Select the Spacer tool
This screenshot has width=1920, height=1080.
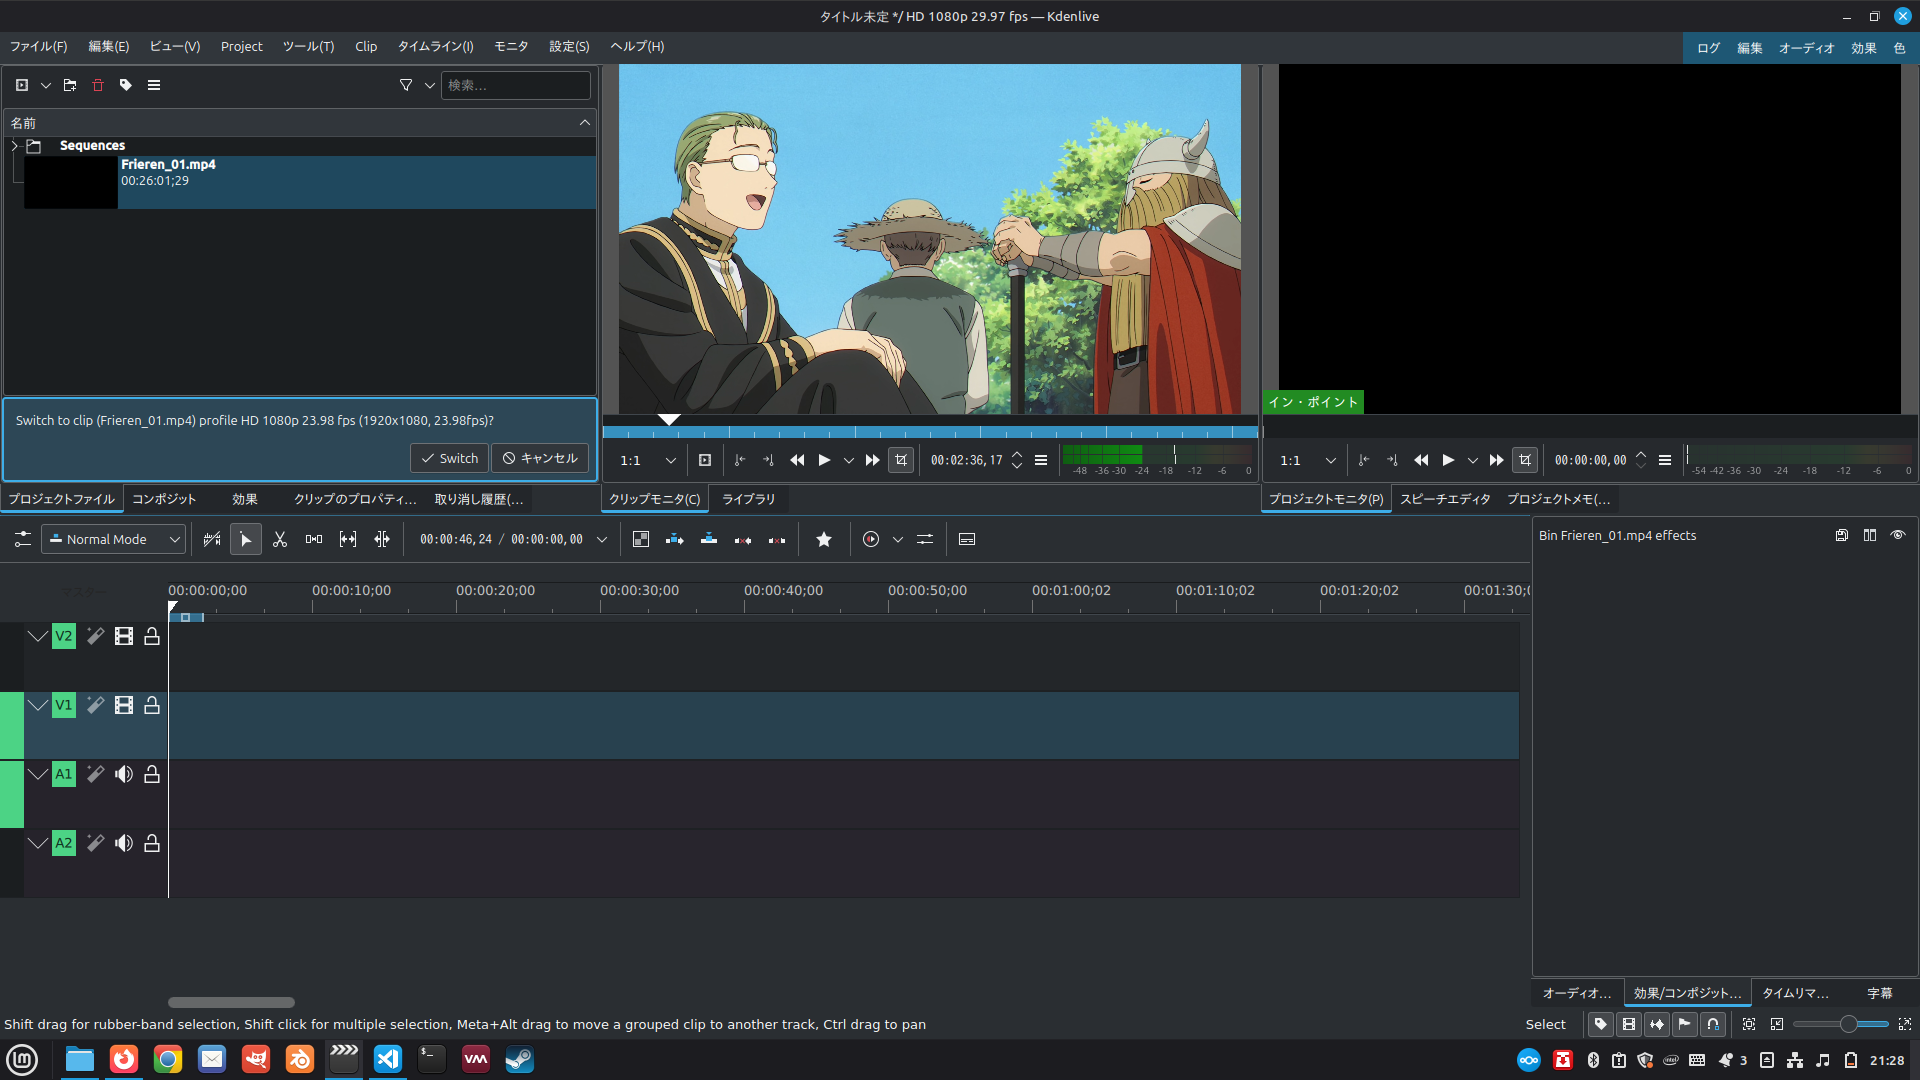coord(347,539)
